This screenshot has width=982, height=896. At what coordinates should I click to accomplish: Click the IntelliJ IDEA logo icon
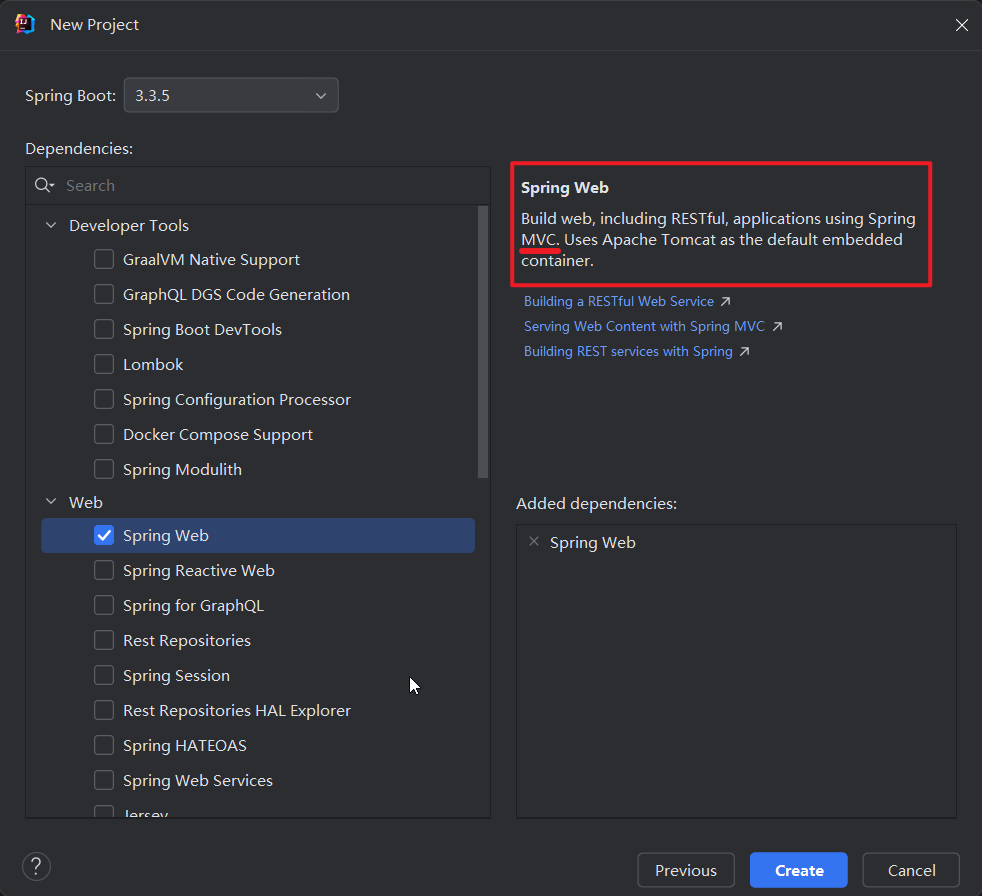26,24
